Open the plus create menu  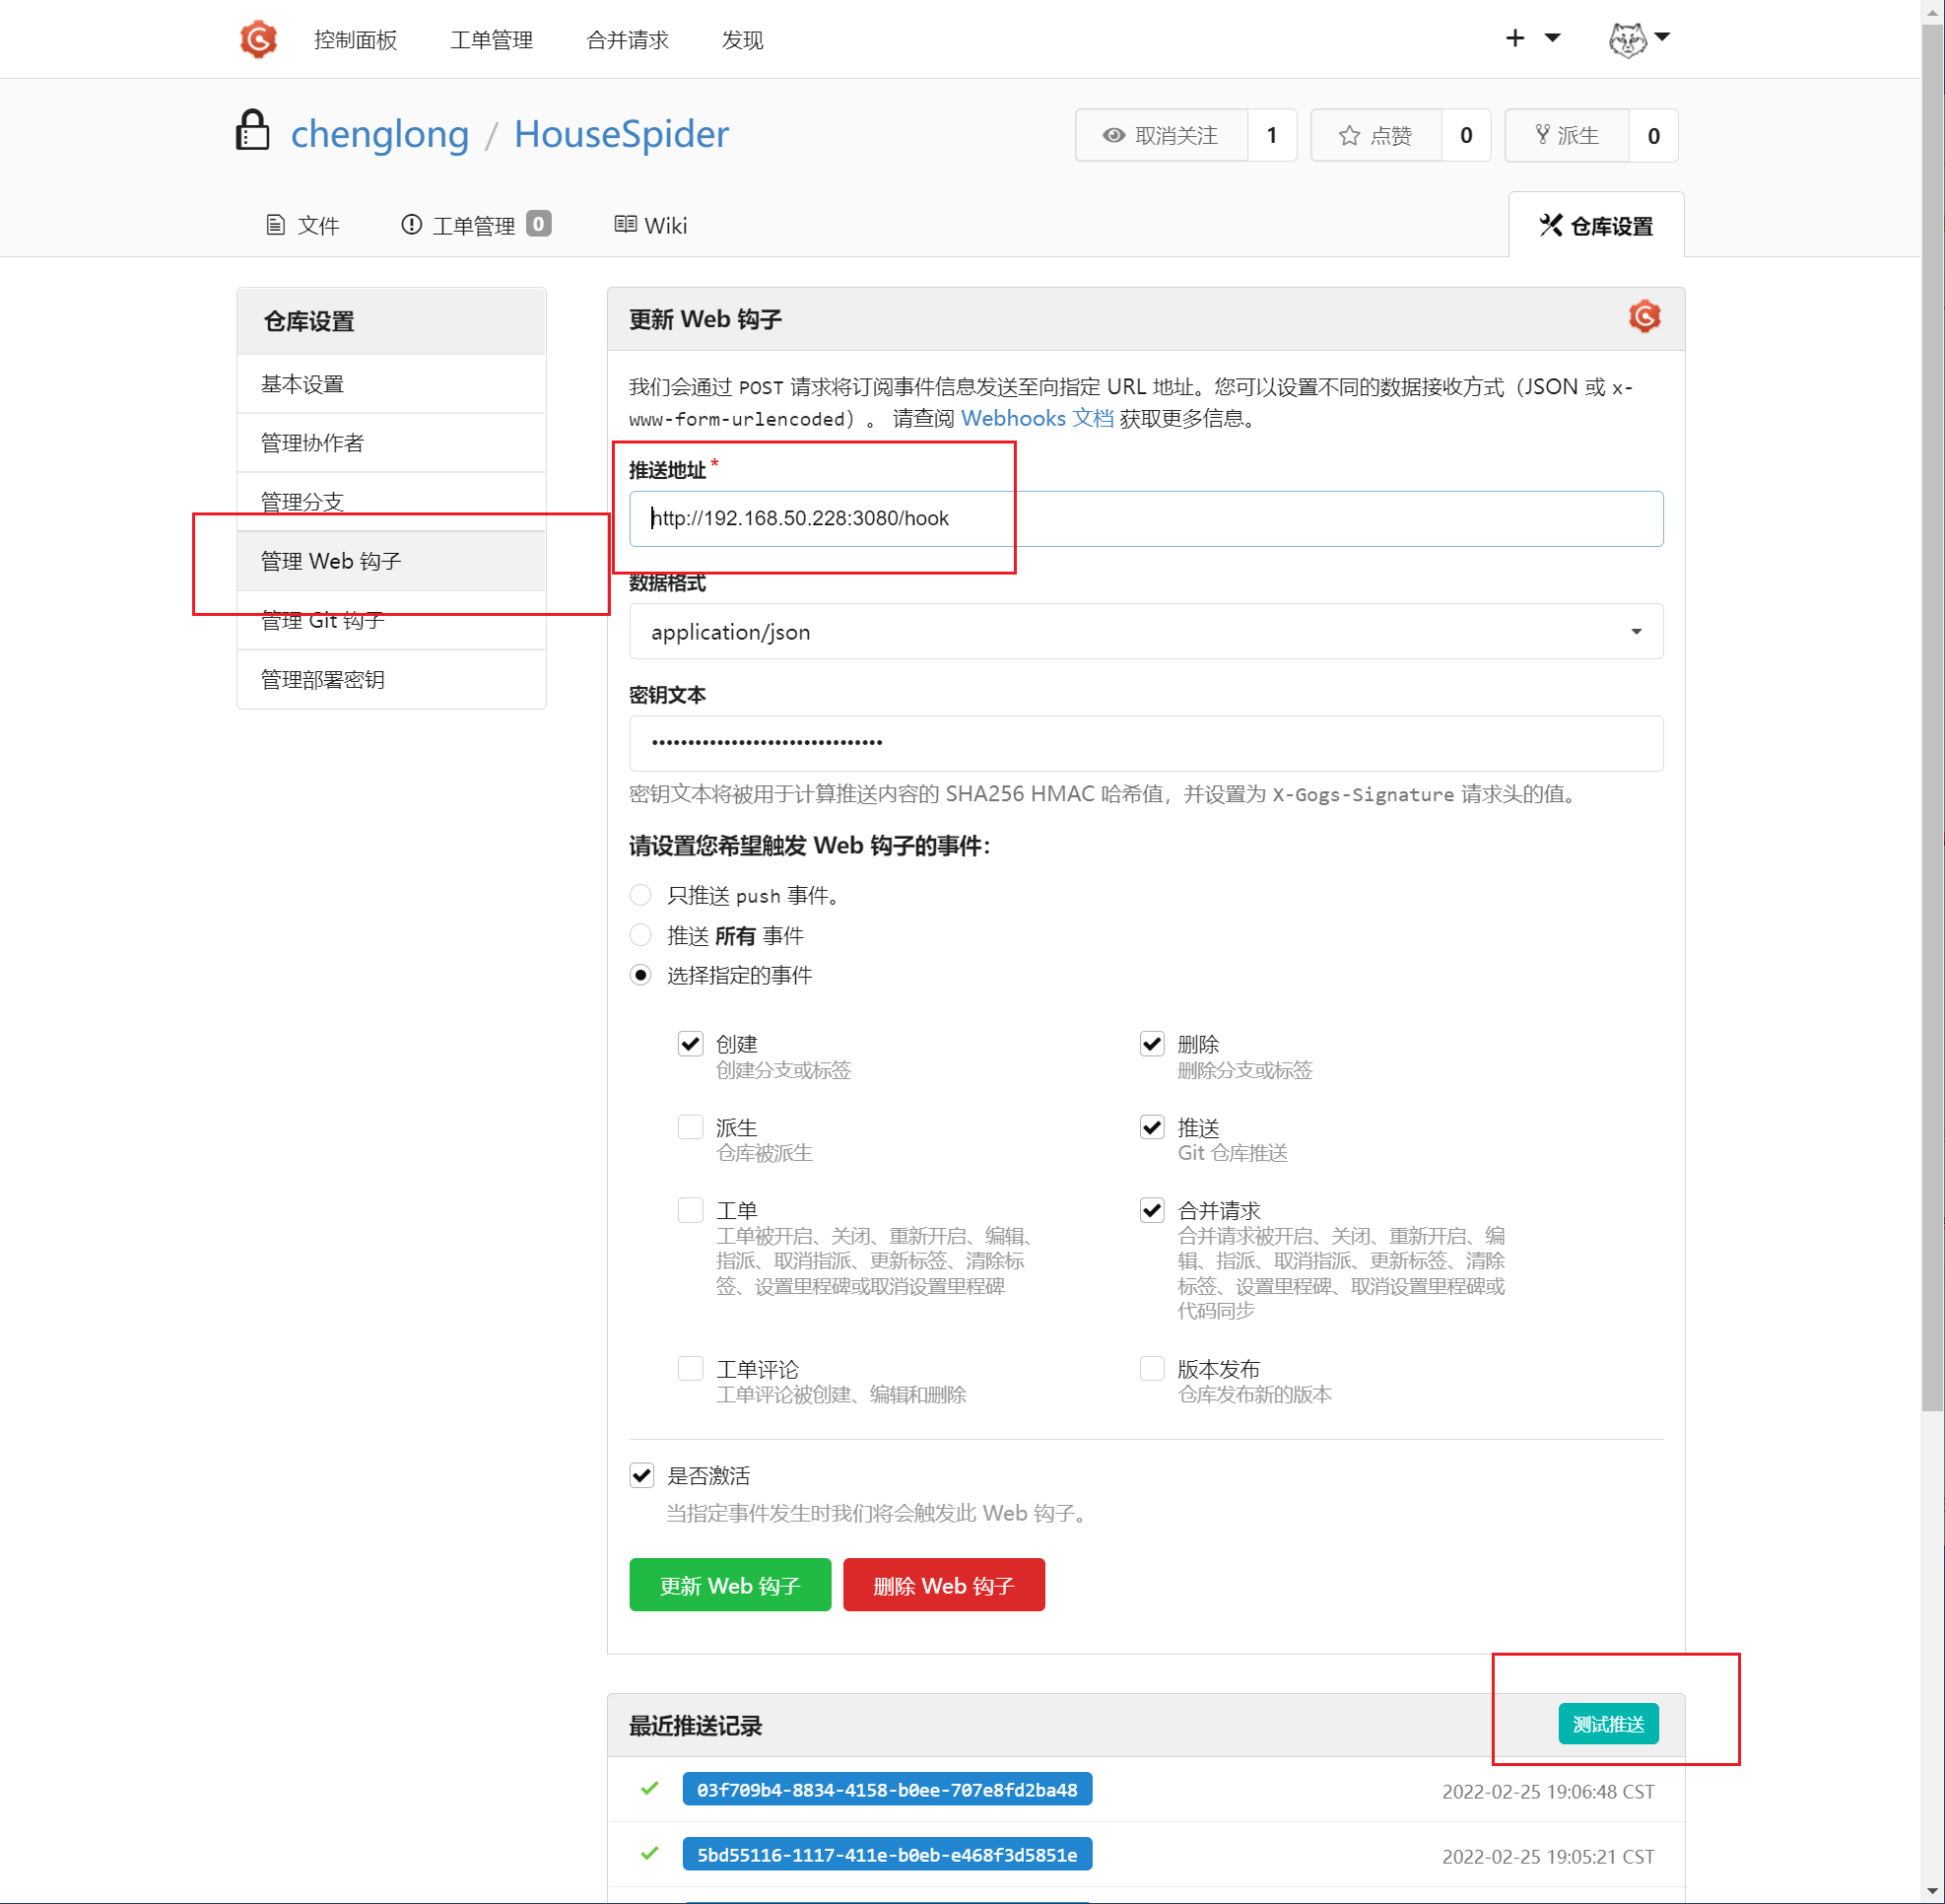(x=1533, y=38)
